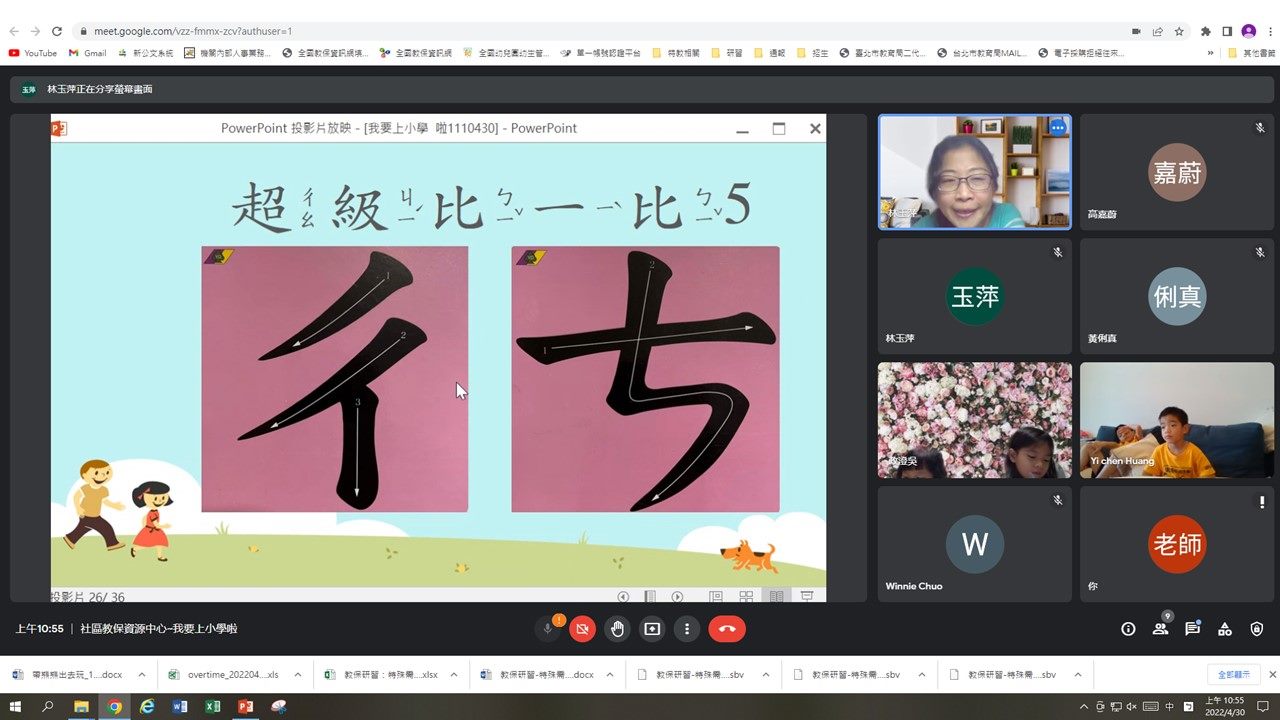
Task: Open Meet more options menu
Action: [687, 629]
